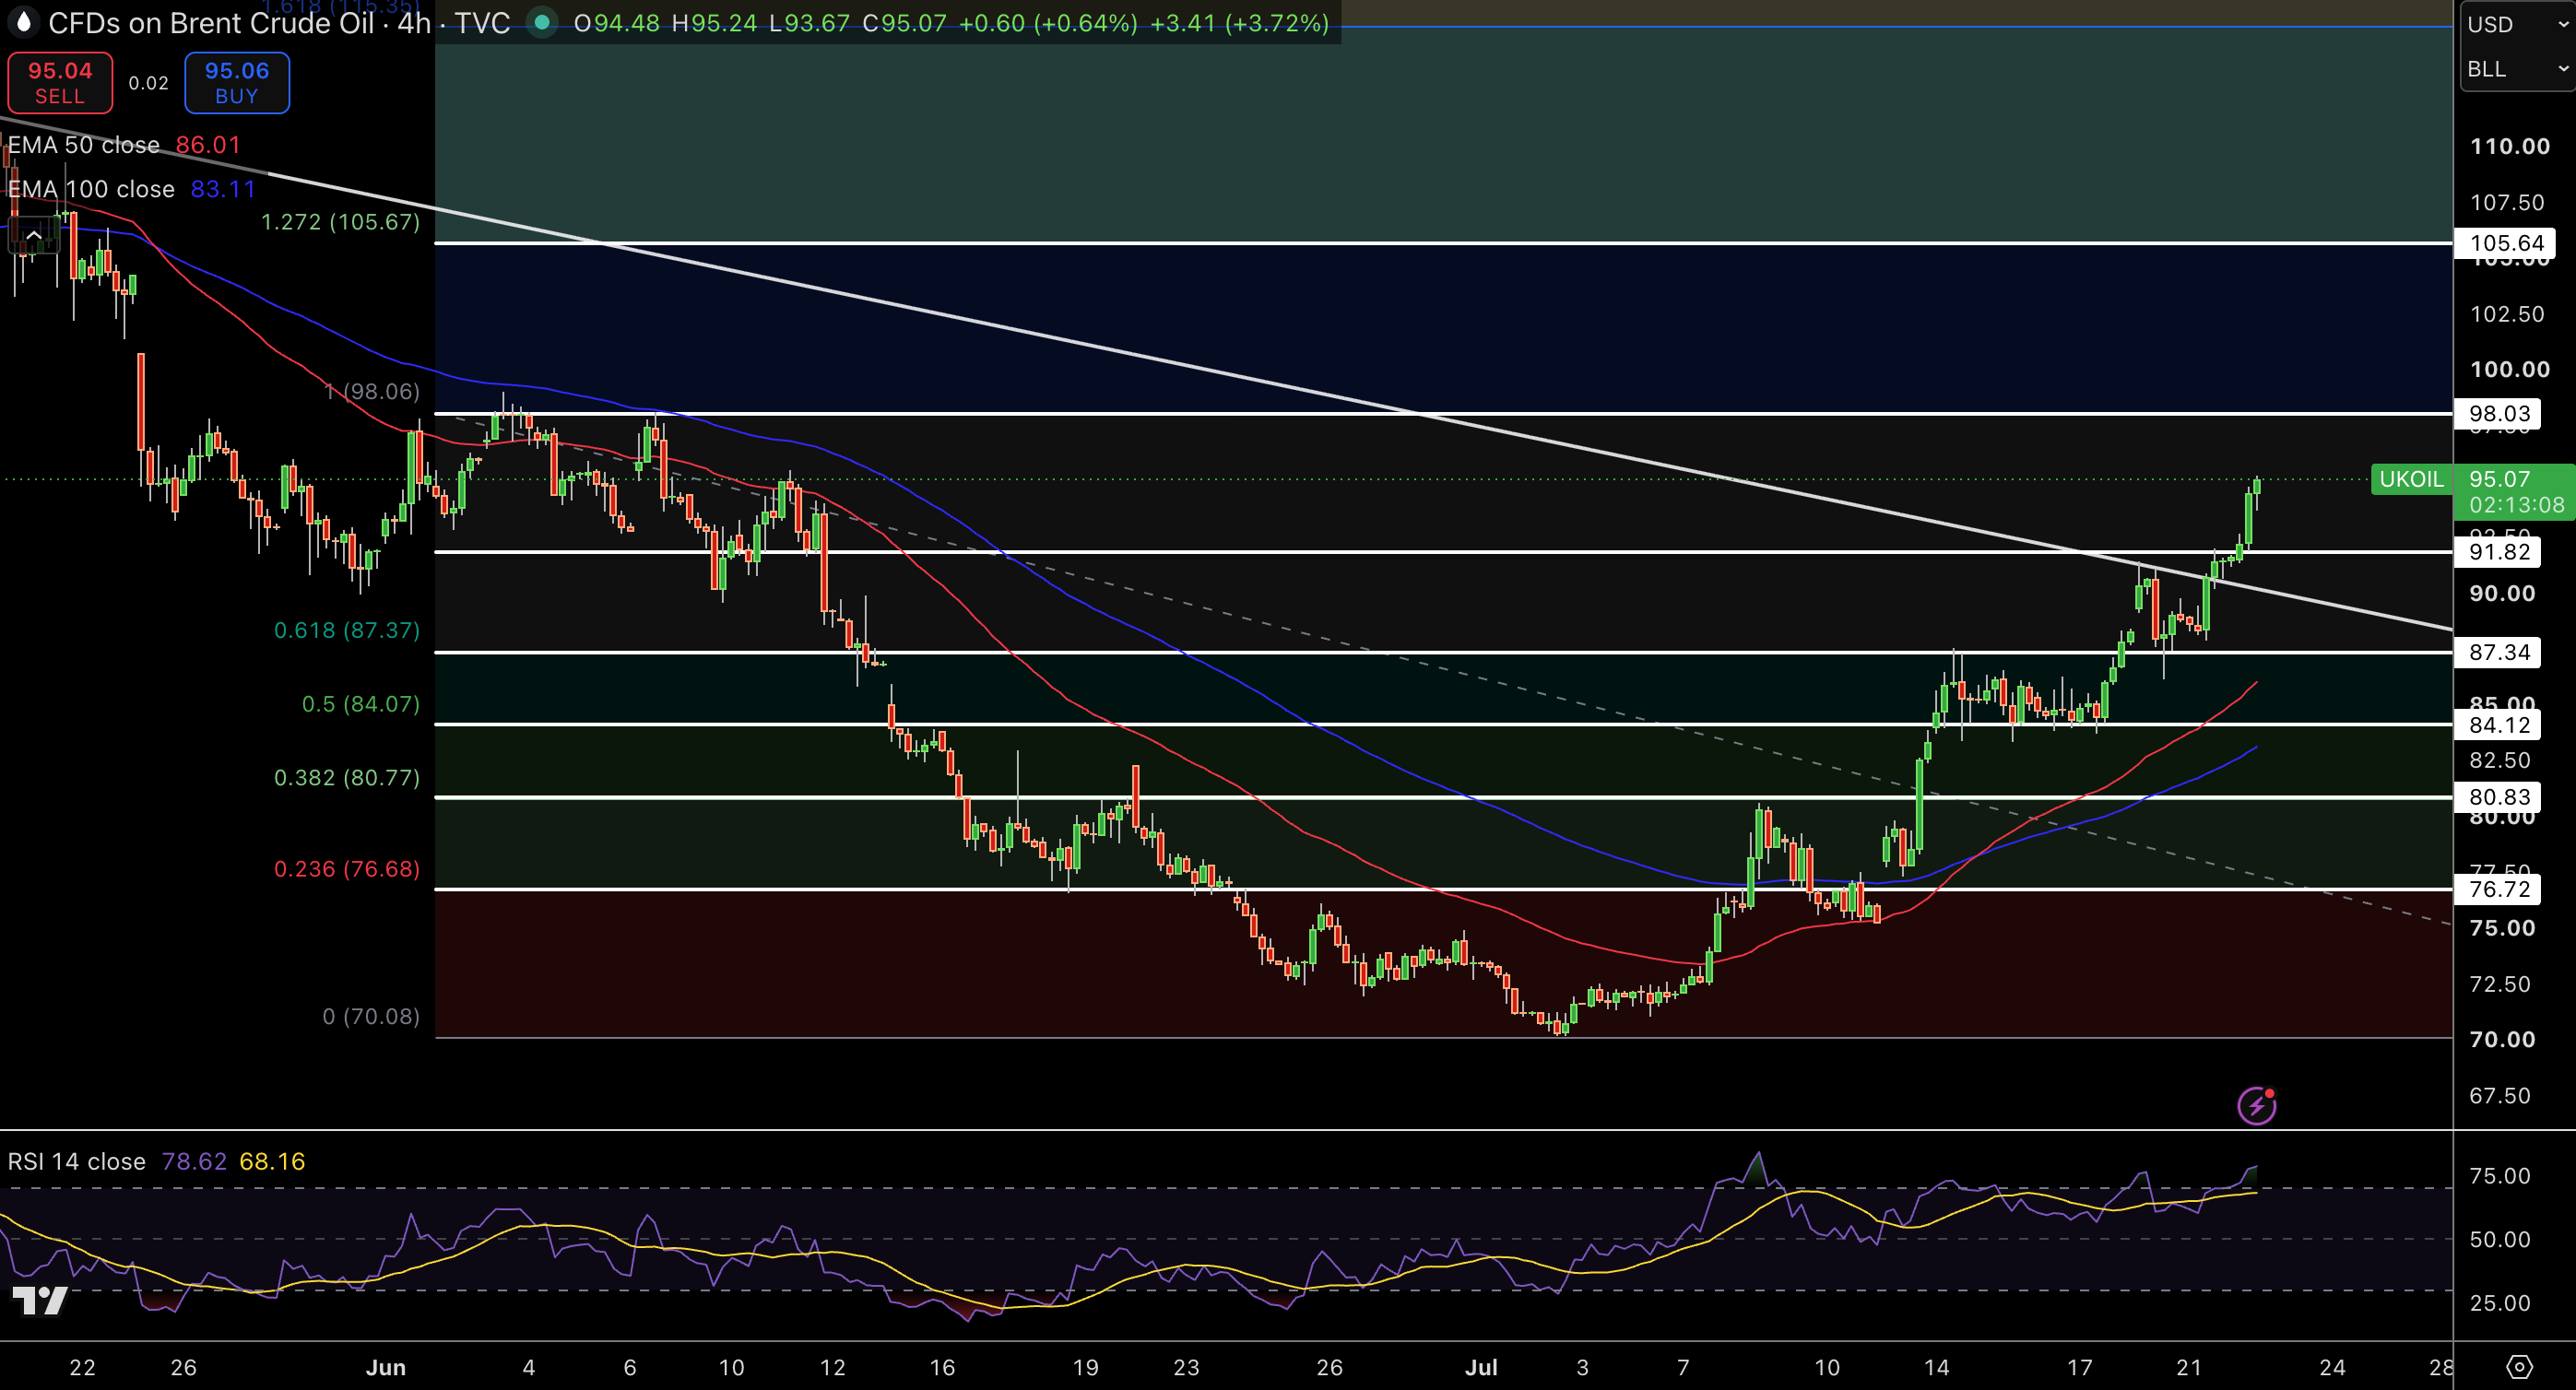2576x1390 pixels.
Task: Click the red 95.04 SELL button
Action: coord(60,83)
